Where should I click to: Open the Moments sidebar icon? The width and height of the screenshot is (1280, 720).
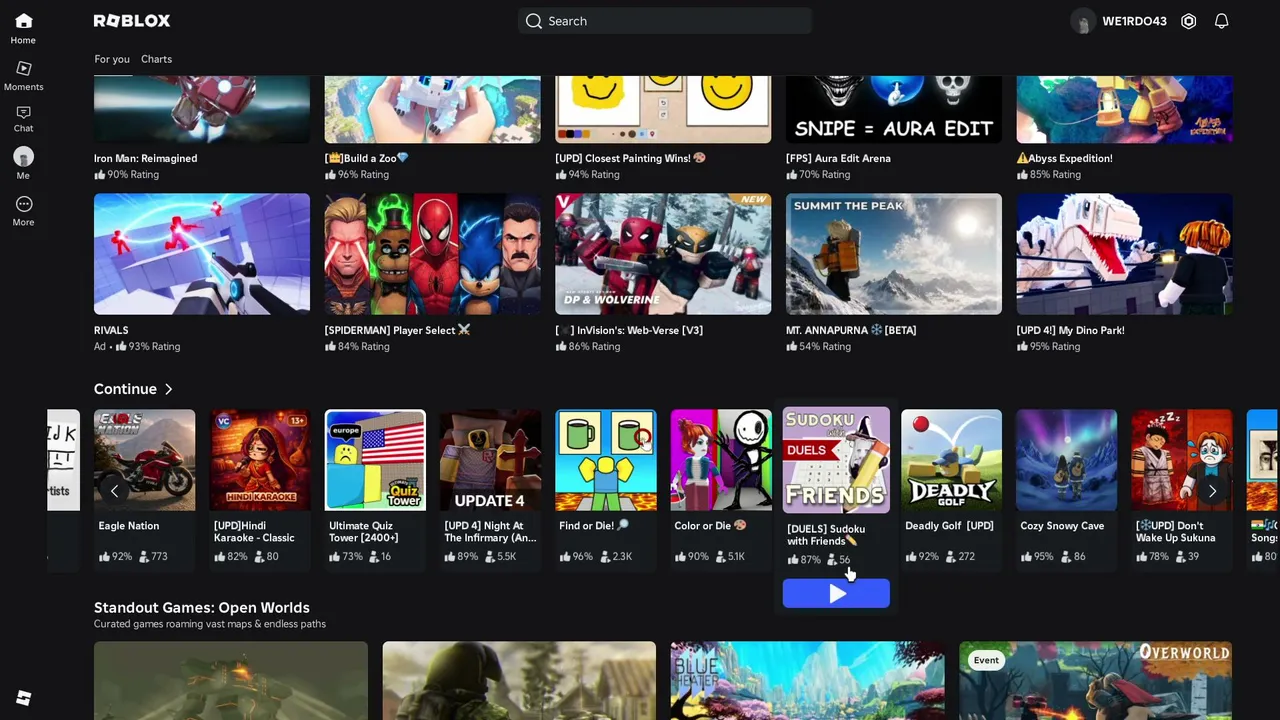point(24,68)
